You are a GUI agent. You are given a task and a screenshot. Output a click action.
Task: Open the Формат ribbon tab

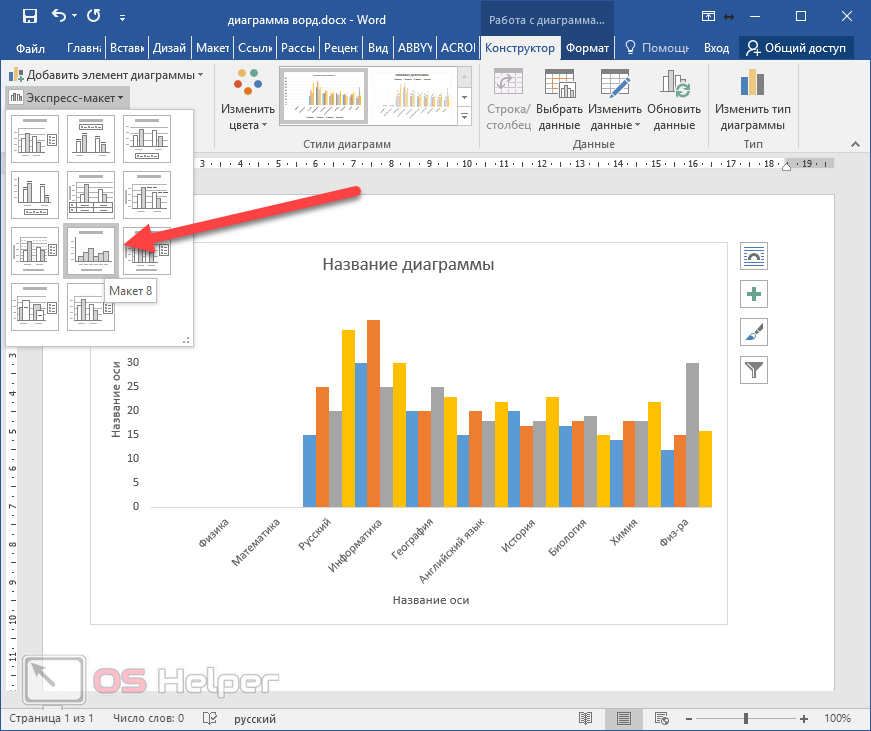(x=586, y=47)
